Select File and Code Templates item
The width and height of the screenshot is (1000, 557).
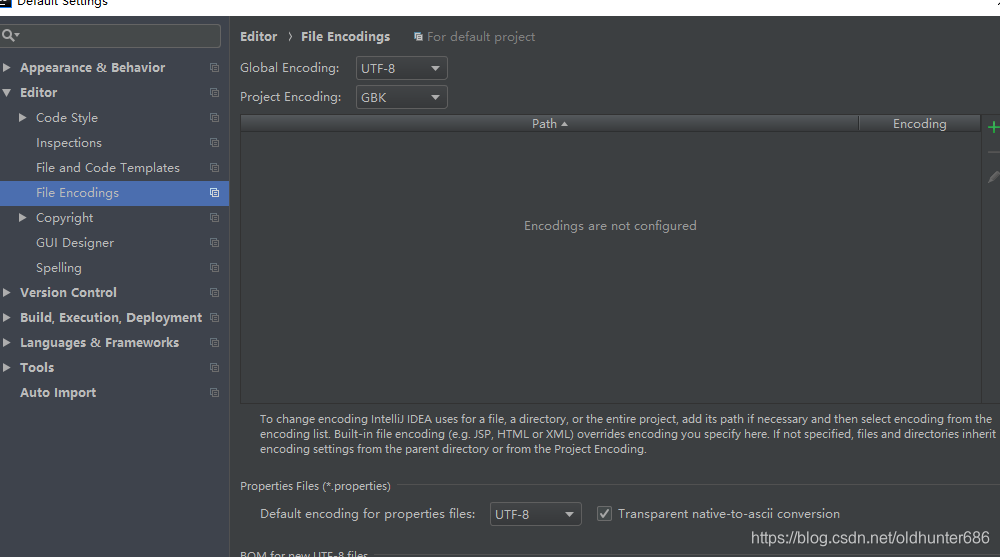point(108,168)
